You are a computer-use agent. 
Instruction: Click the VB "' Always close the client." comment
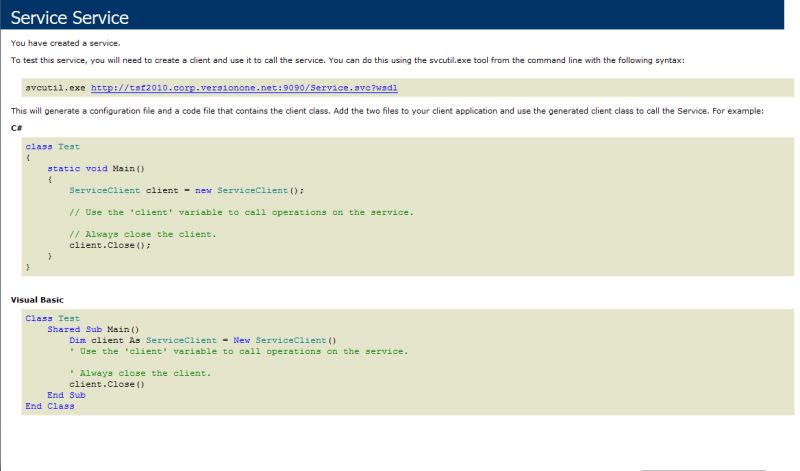[x=140, y=374]
